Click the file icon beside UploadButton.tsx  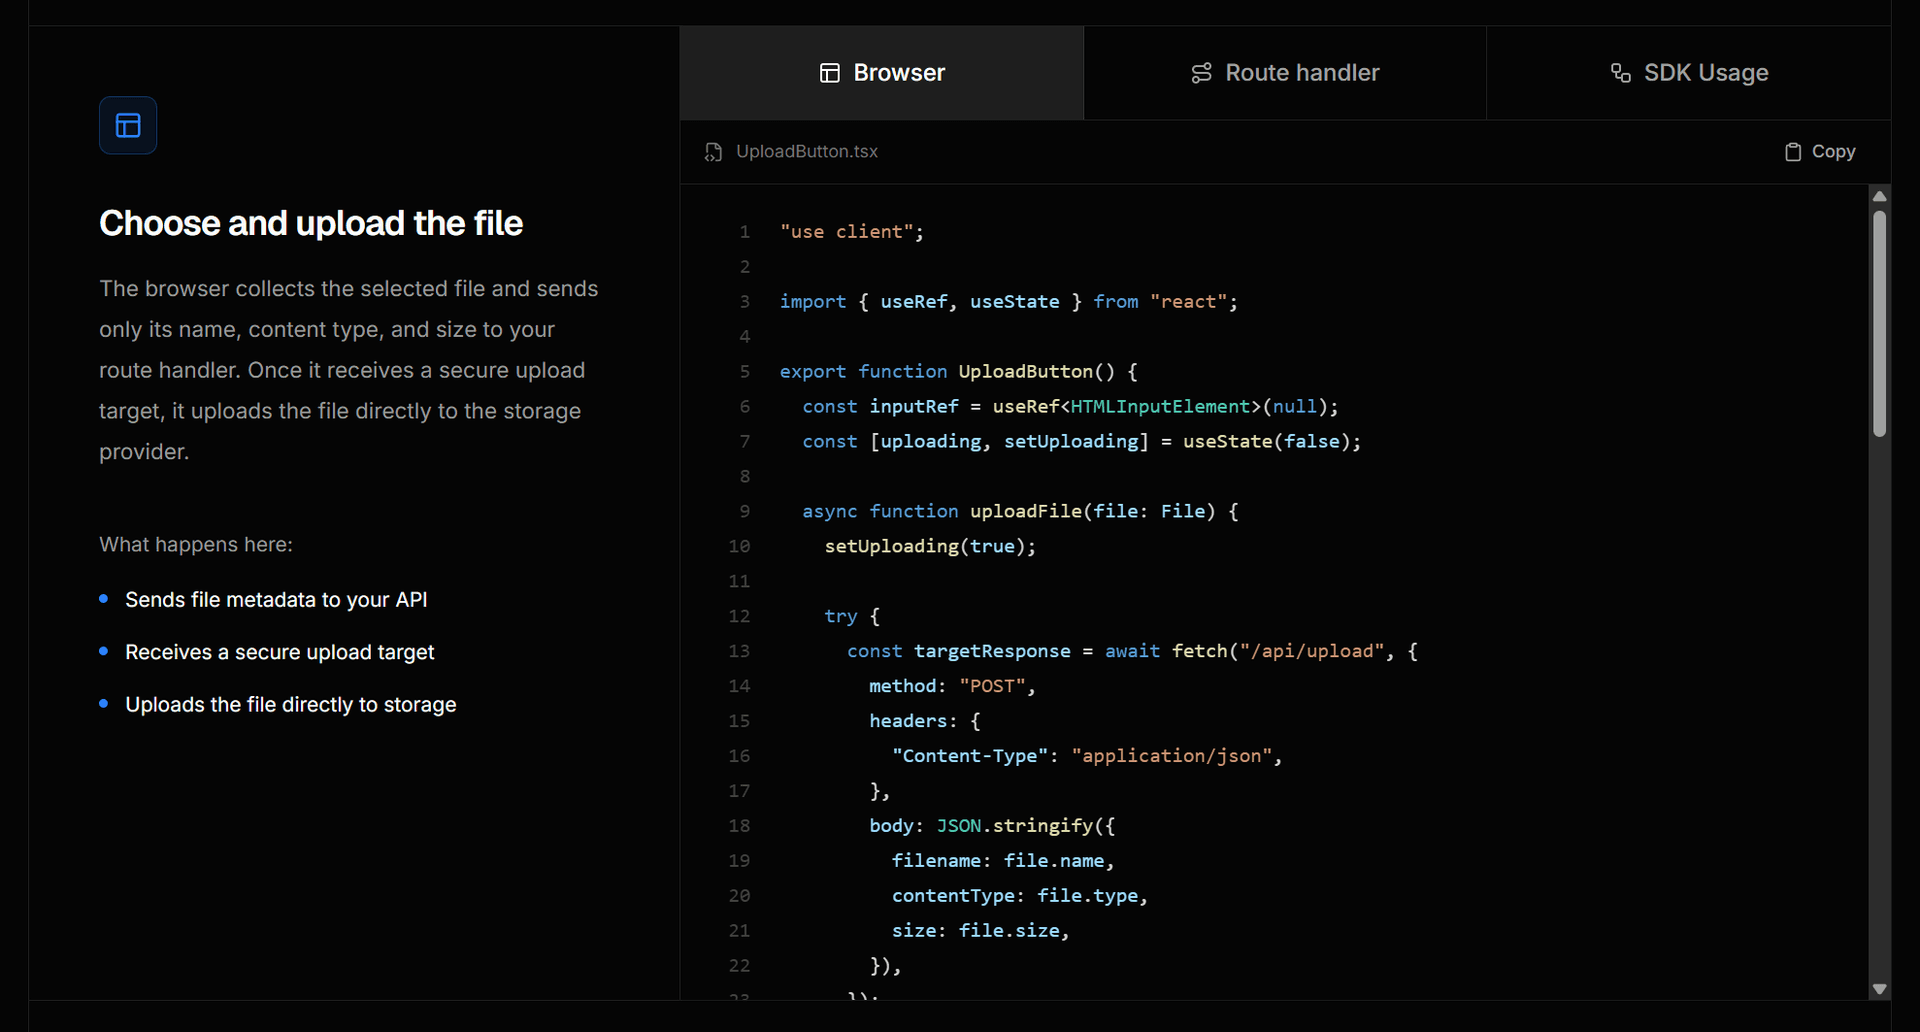(713, 152)
